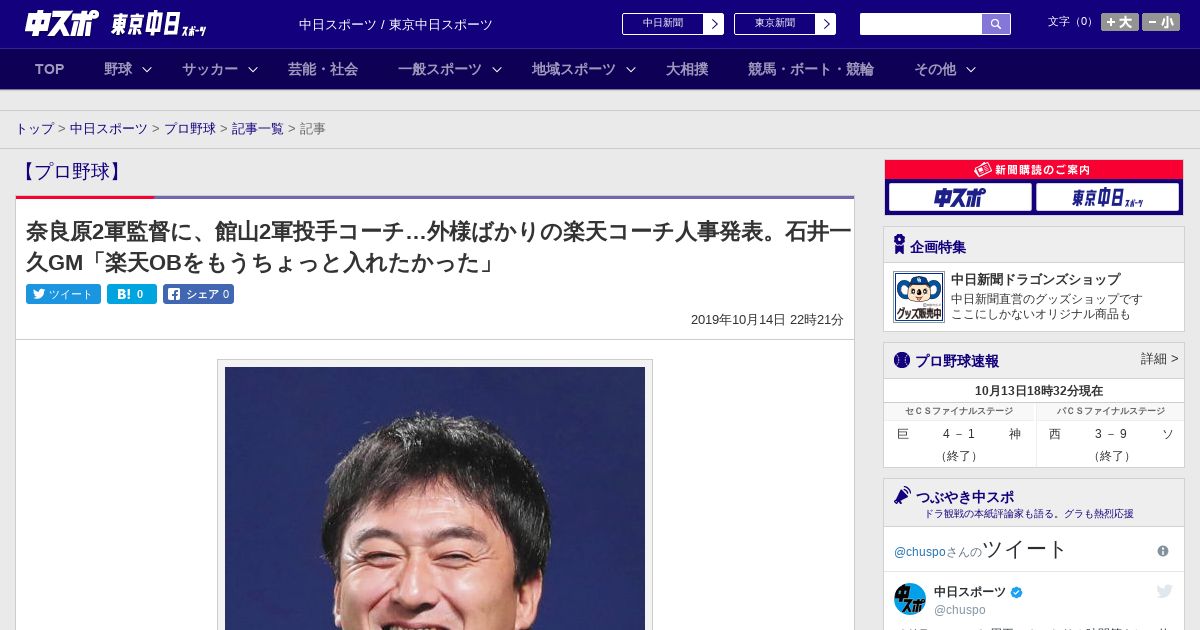Click the magnifier search button
1200x630 pixels.
pyautogui.click(x=996, y=24)
